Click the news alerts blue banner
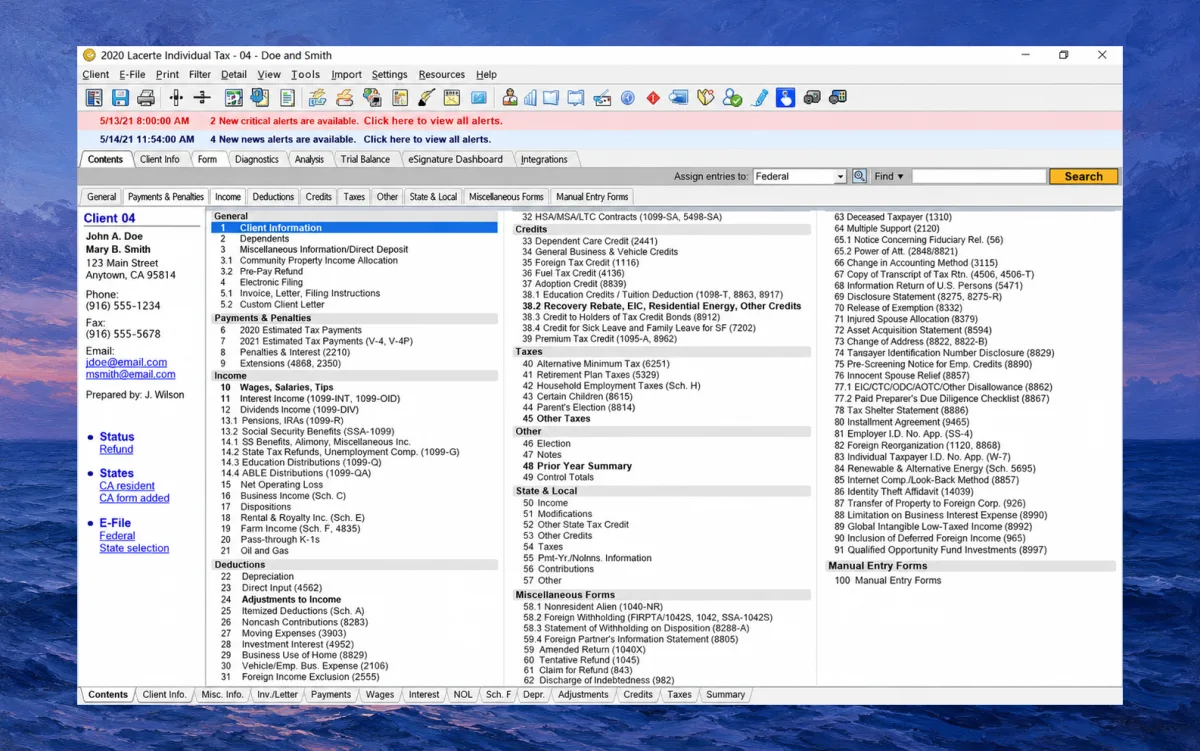 600,140
